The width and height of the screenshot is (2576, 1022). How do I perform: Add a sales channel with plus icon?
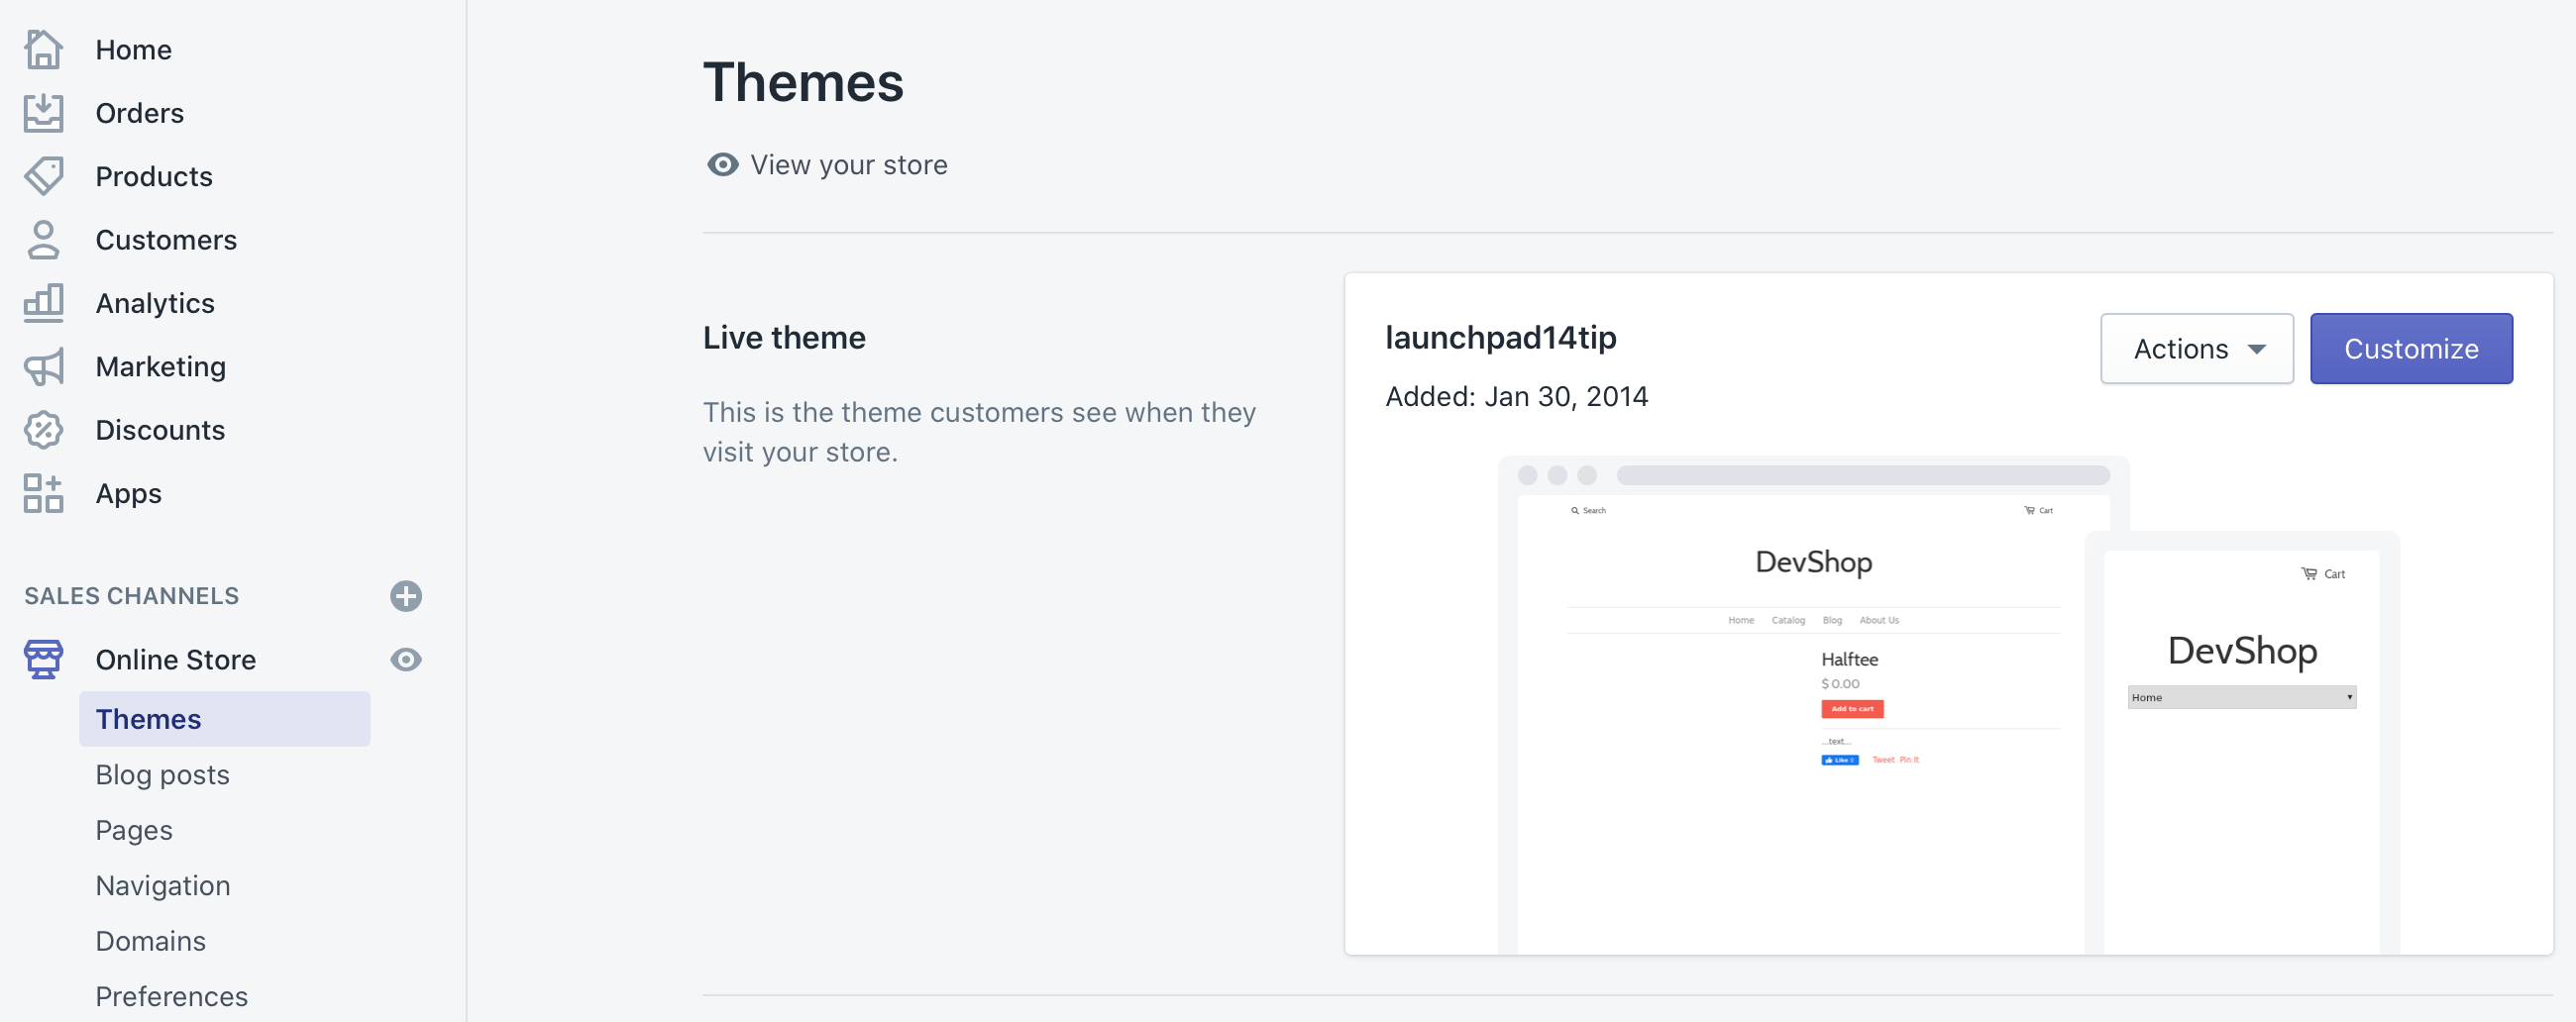click(x=405, y=596)
